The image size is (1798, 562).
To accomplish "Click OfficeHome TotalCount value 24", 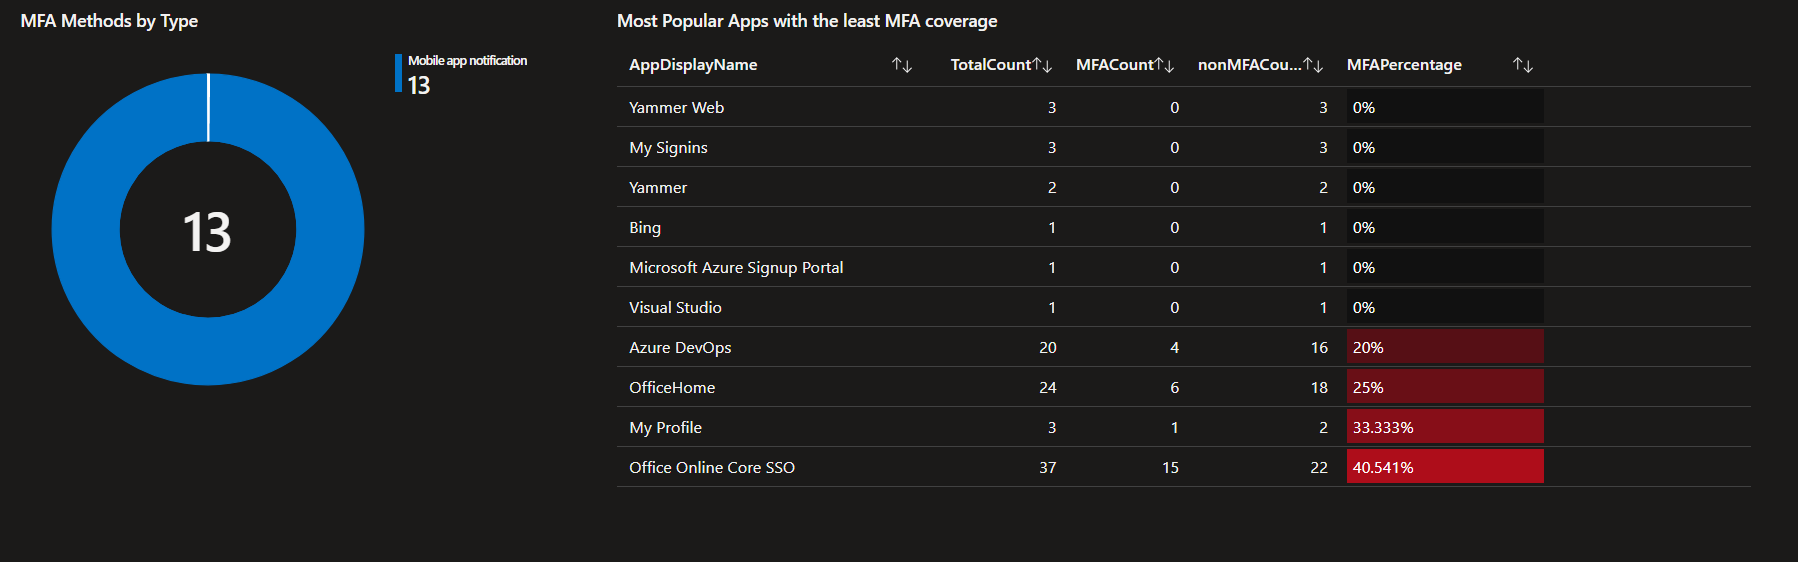I will point(1047,388).
